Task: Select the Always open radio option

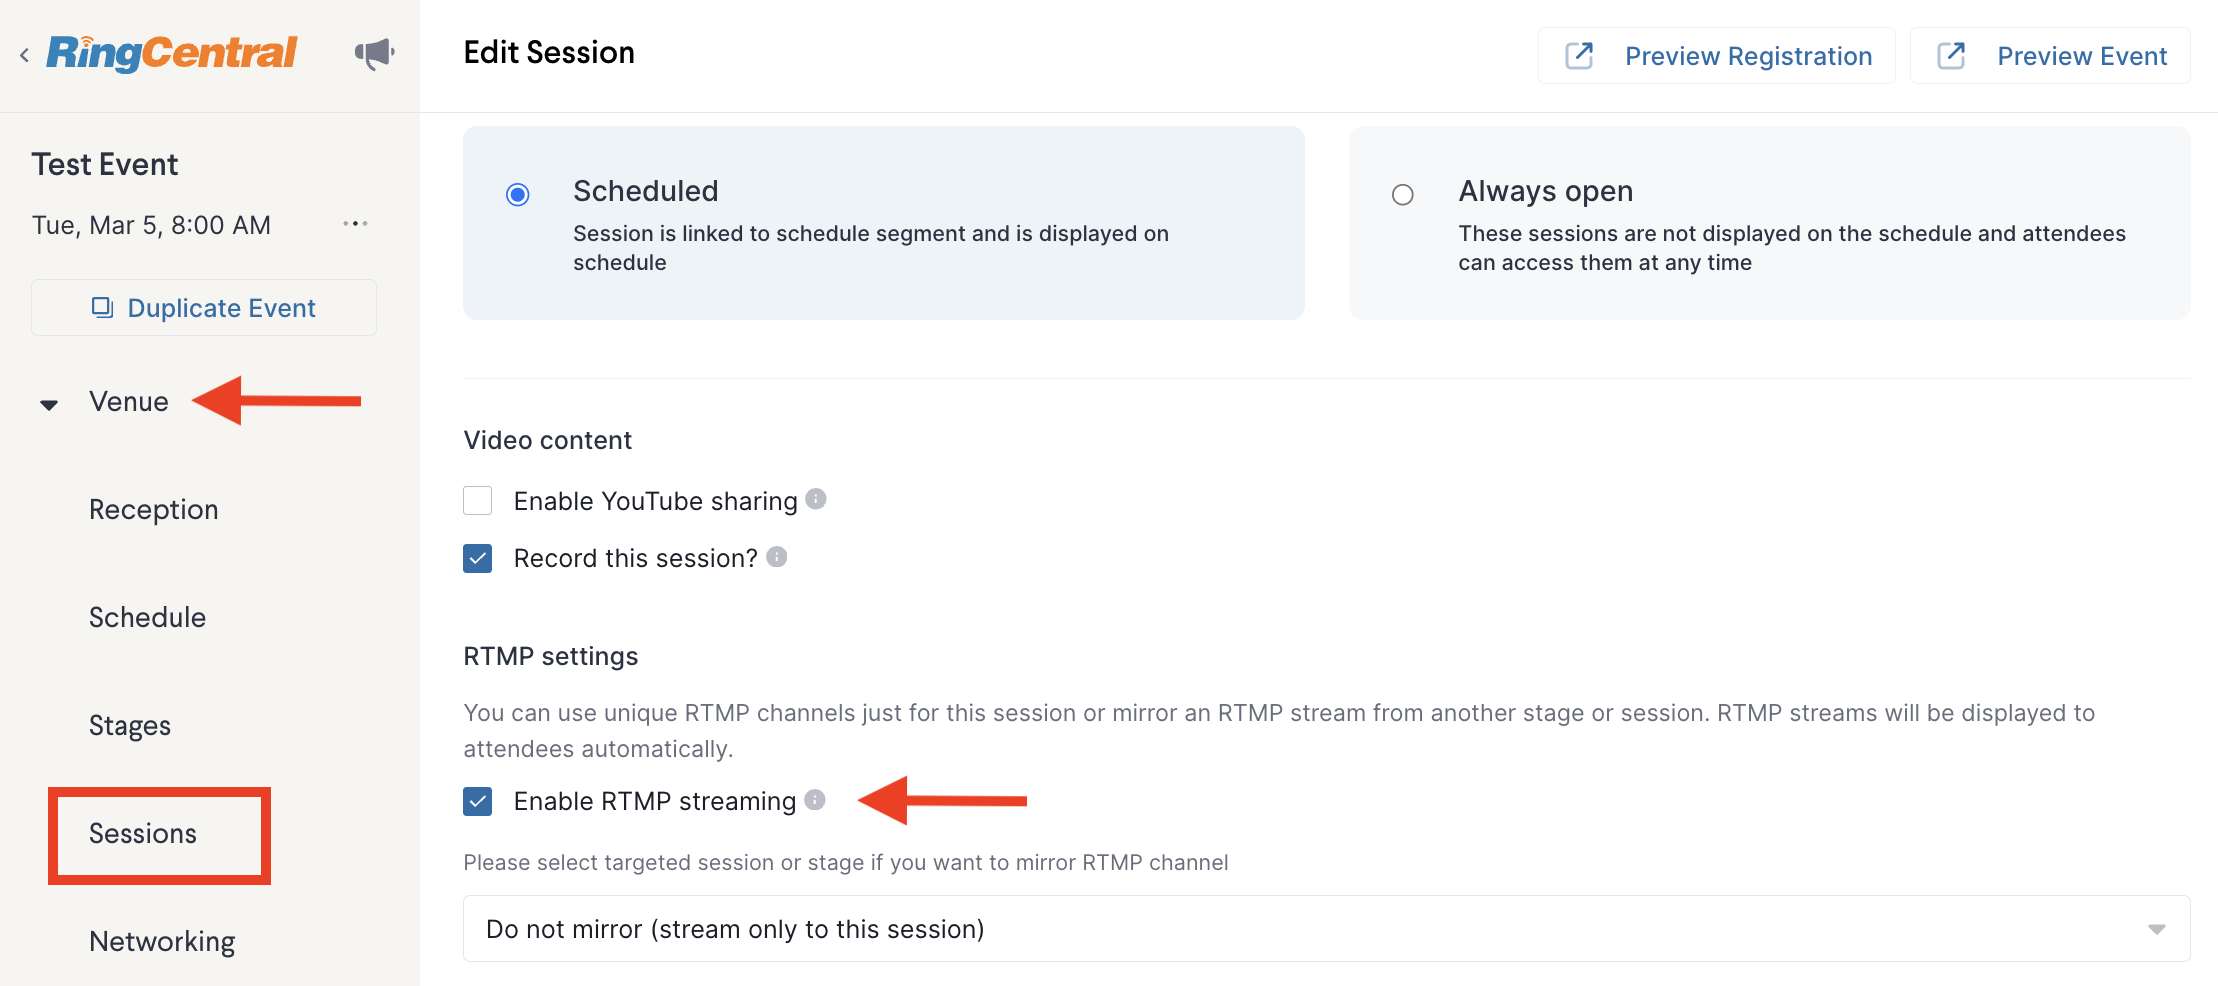Action: [x=1403, y=195]
